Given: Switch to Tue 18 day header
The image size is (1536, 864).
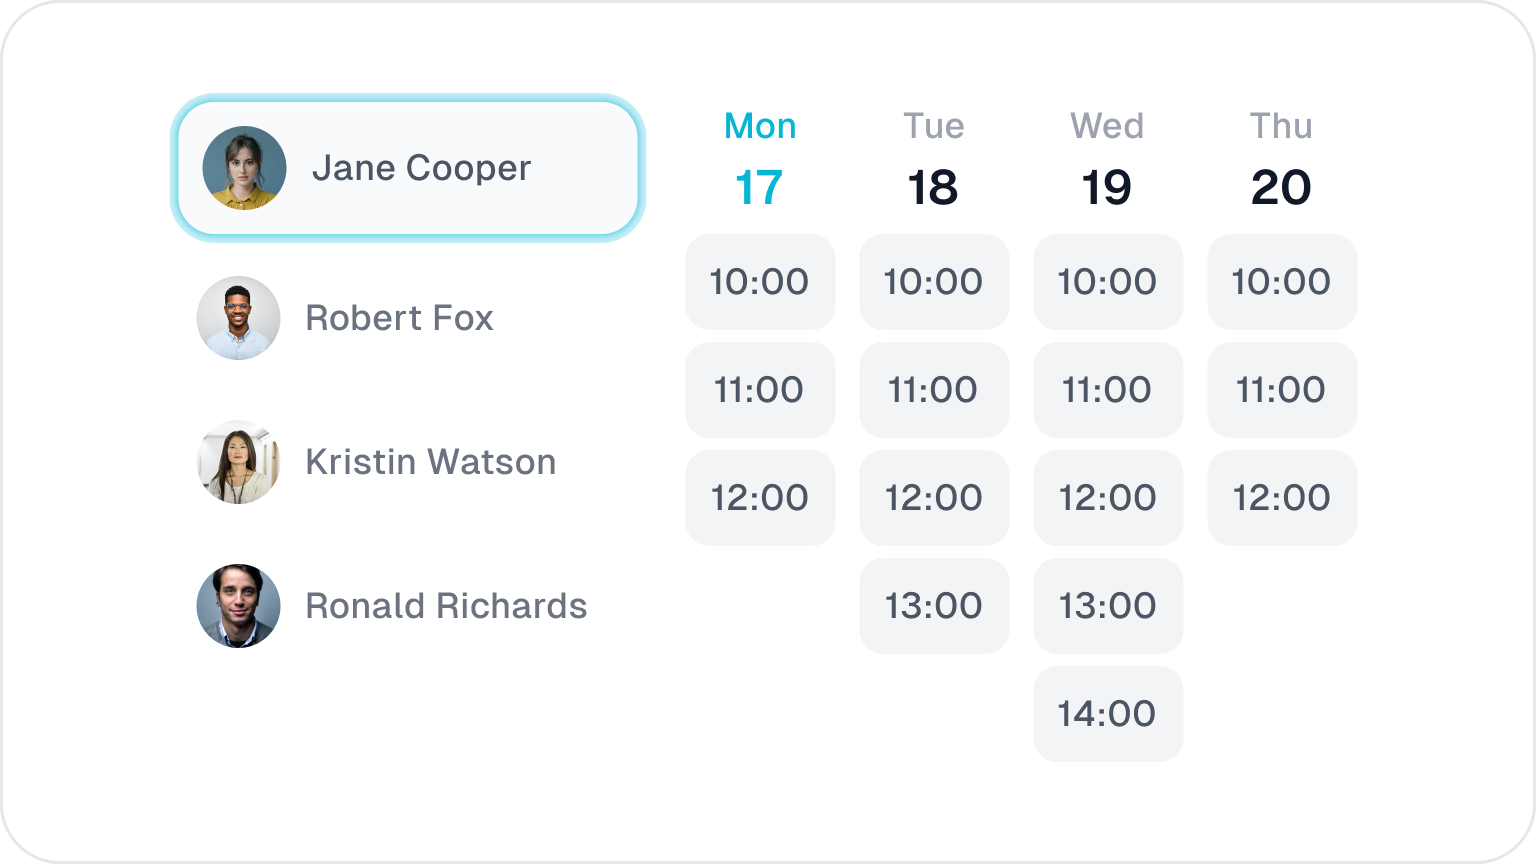Looking at the screenshot, I should [x=933, y=160].
